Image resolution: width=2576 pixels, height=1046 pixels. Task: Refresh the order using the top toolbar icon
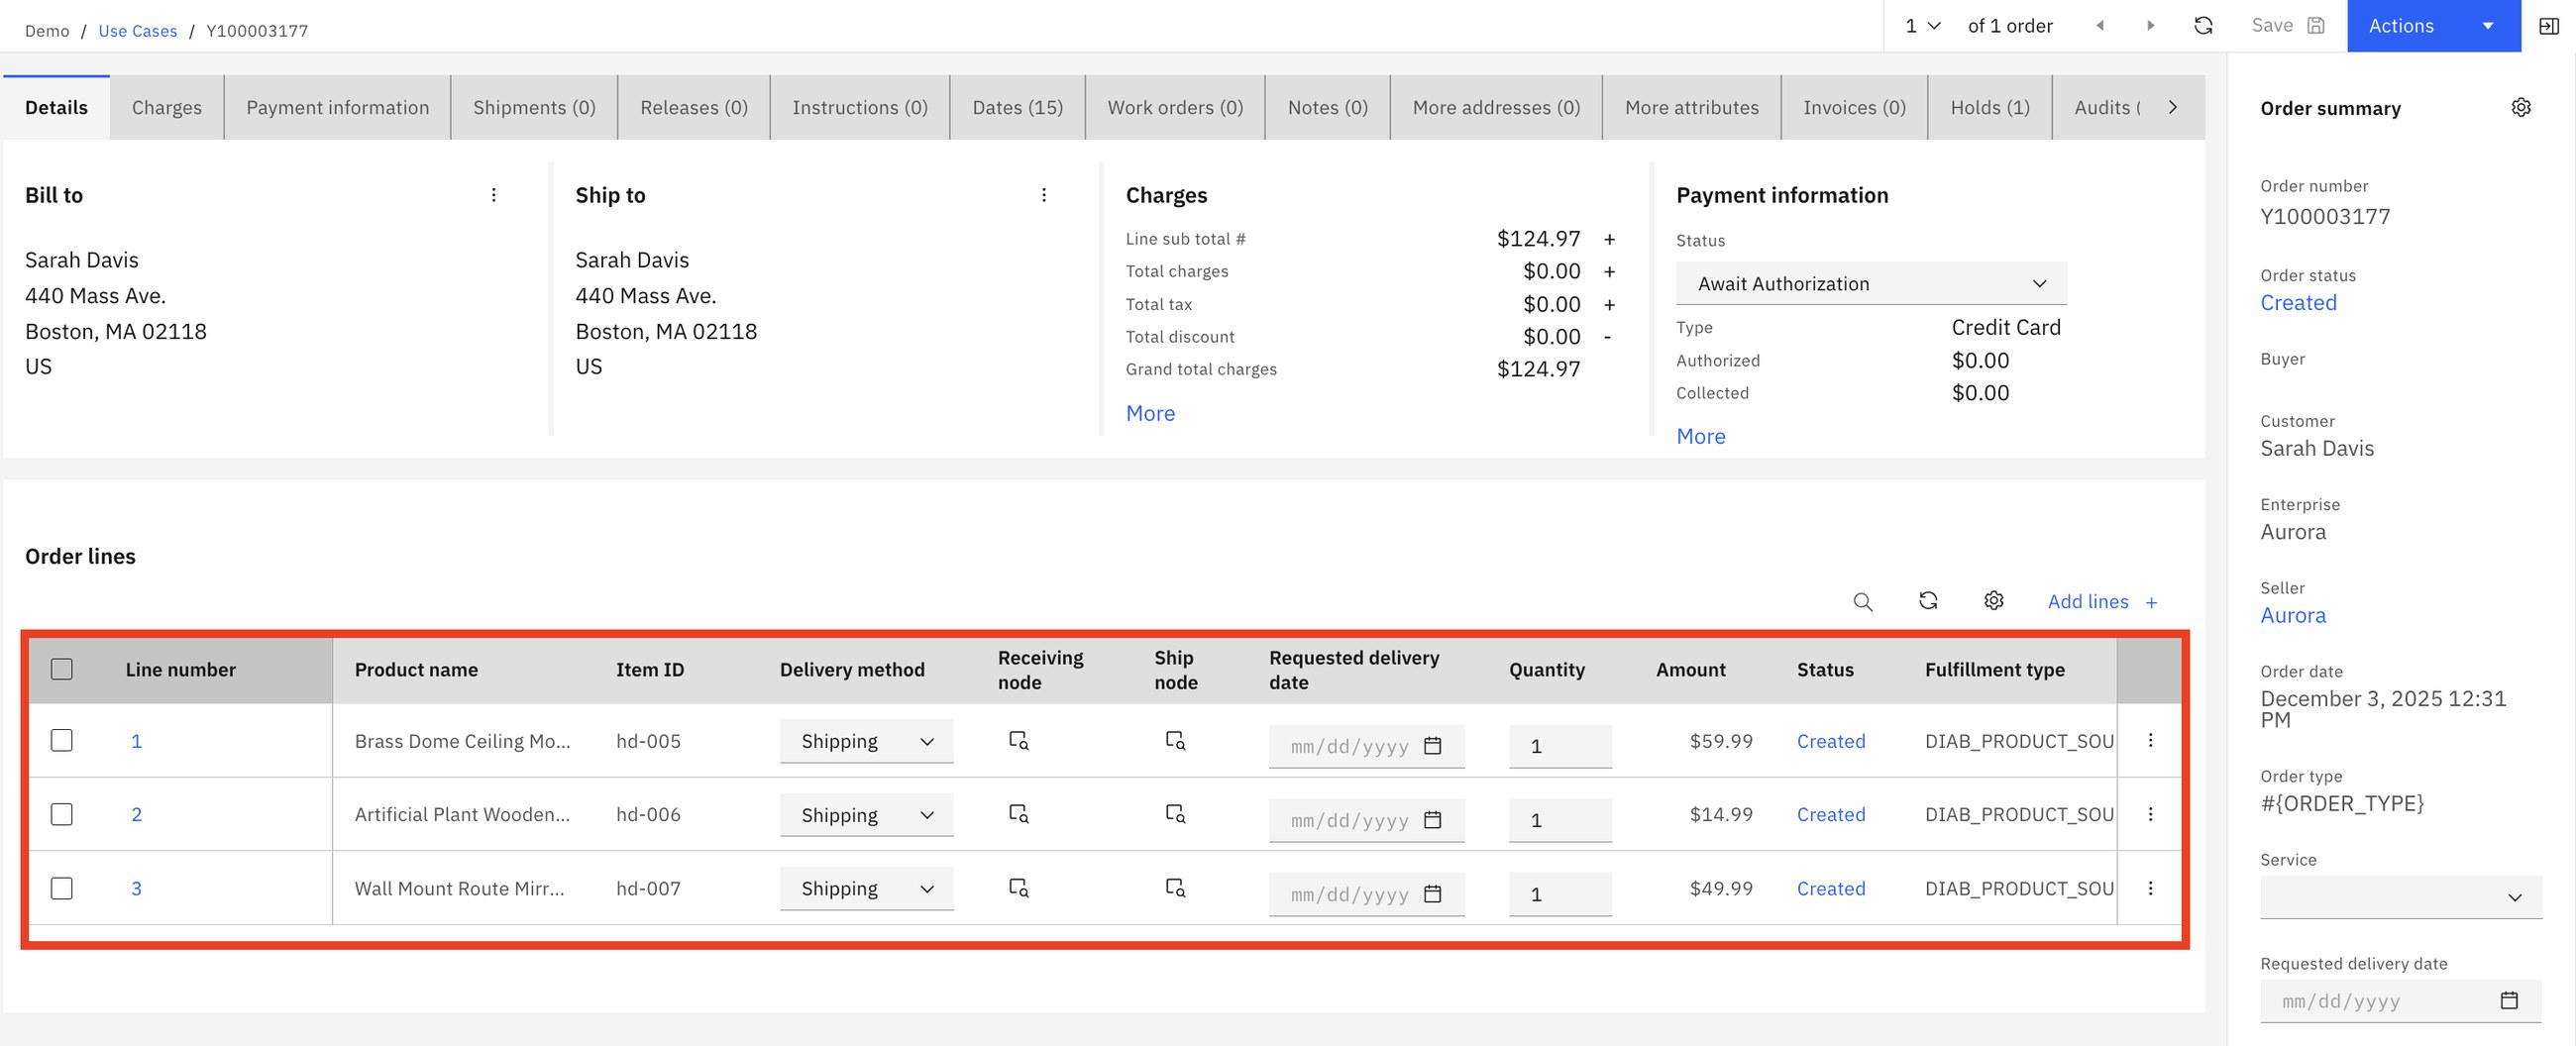pyautogui.click(x=2203, y=26)
